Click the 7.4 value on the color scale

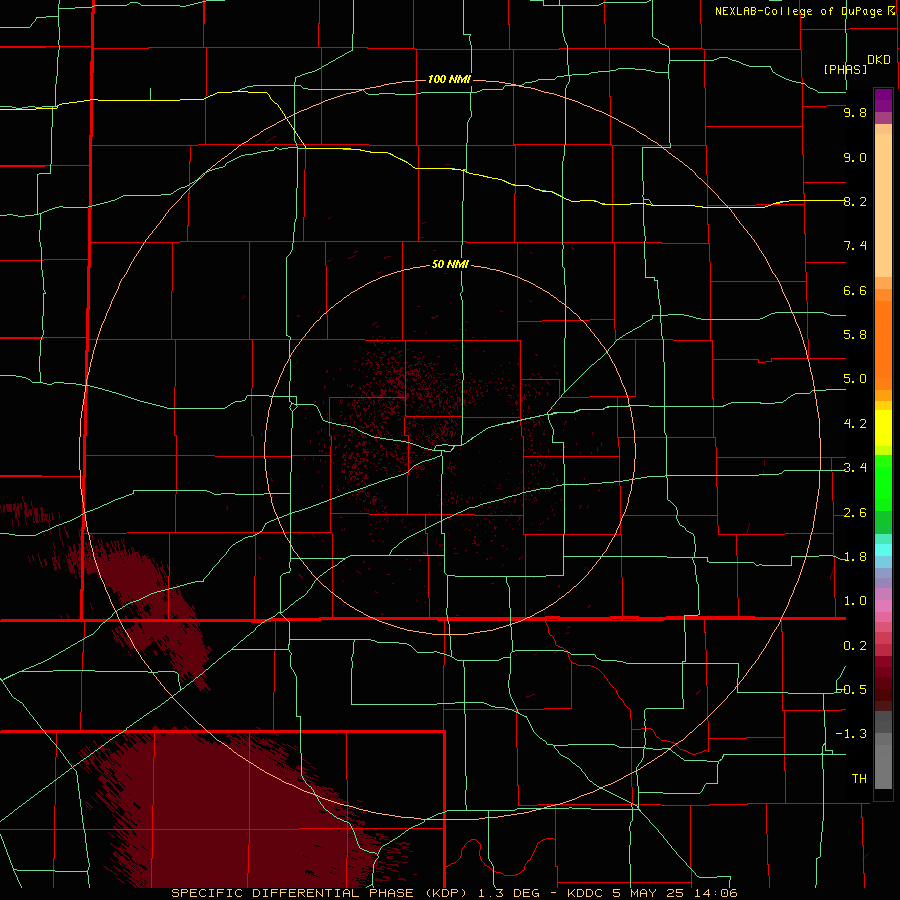[x=855, y=246]
